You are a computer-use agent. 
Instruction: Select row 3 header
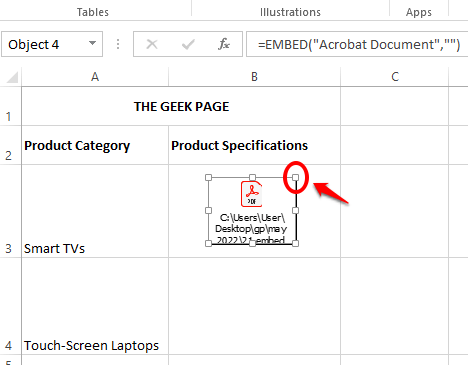(x=10, y=211)
